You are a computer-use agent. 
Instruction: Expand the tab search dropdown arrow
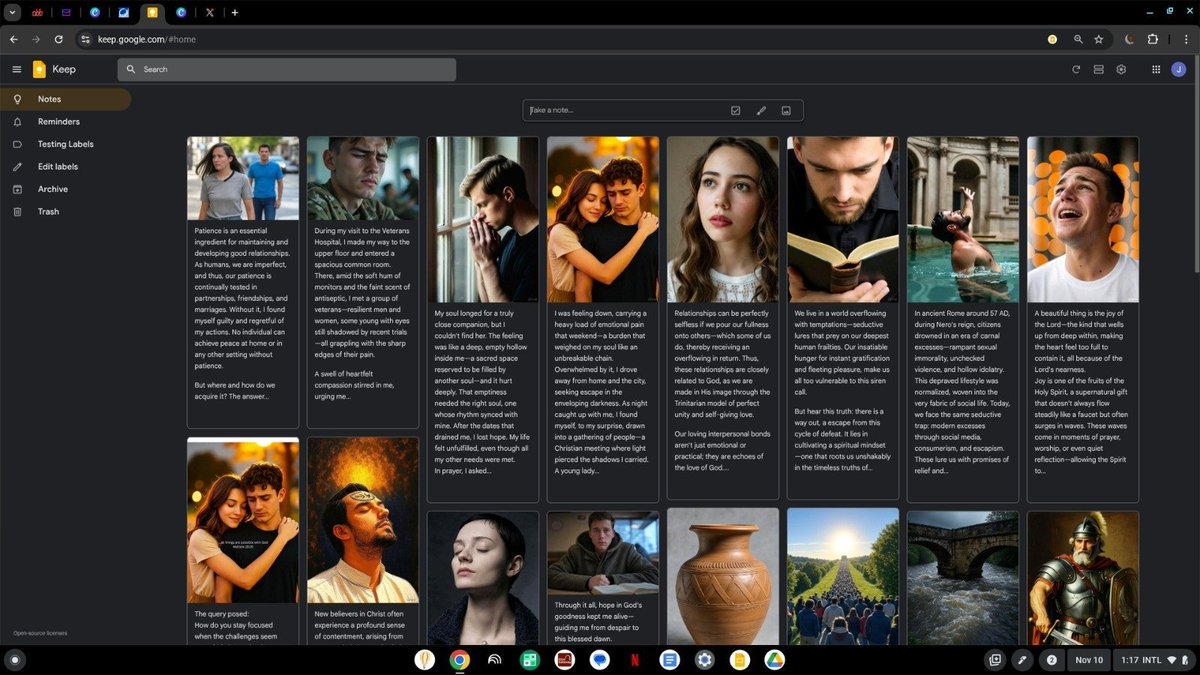[x=13, y=12]
